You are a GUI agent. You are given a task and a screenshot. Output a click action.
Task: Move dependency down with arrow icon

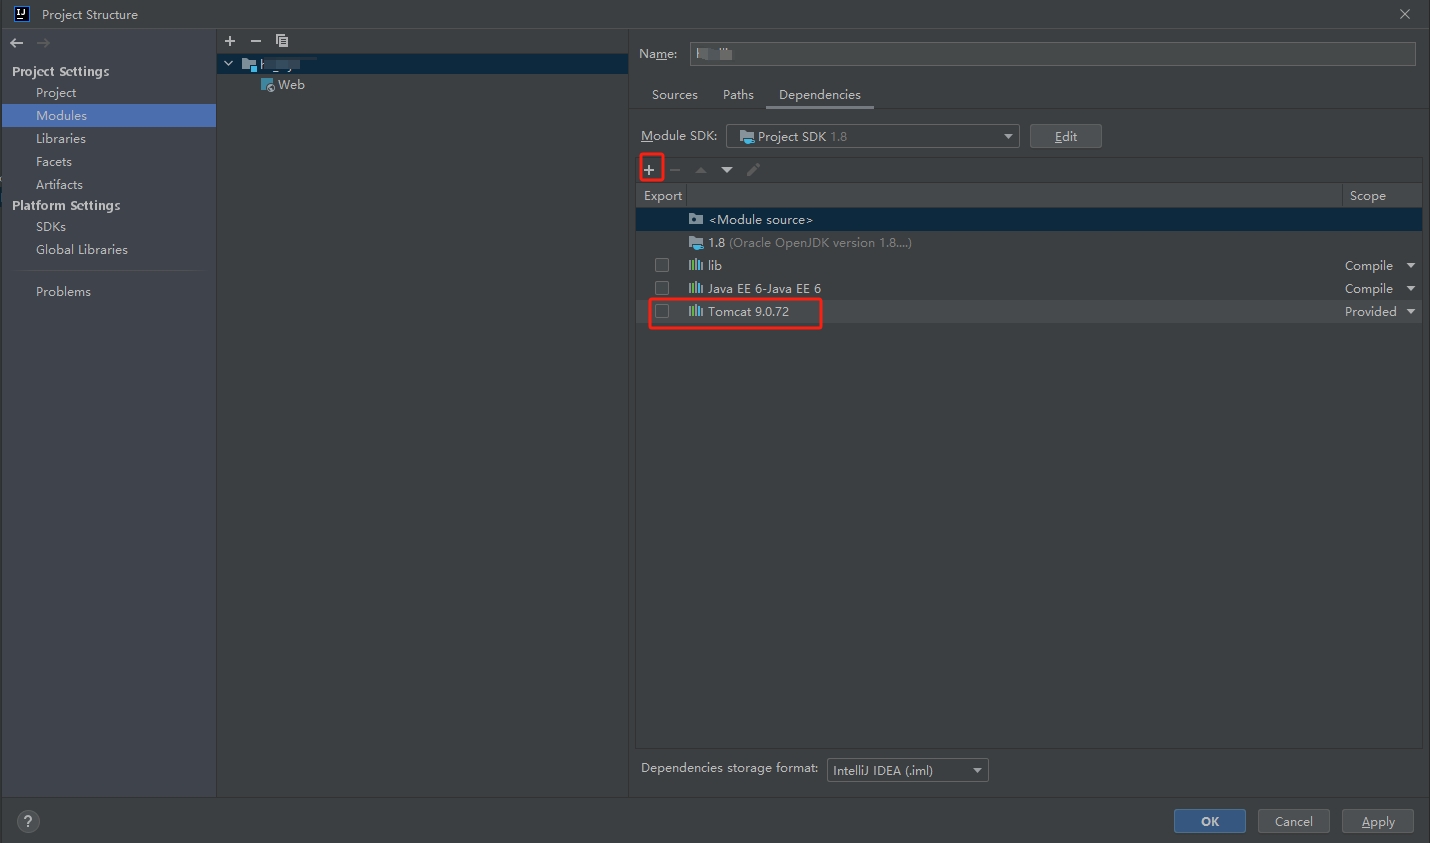[727, 170]
